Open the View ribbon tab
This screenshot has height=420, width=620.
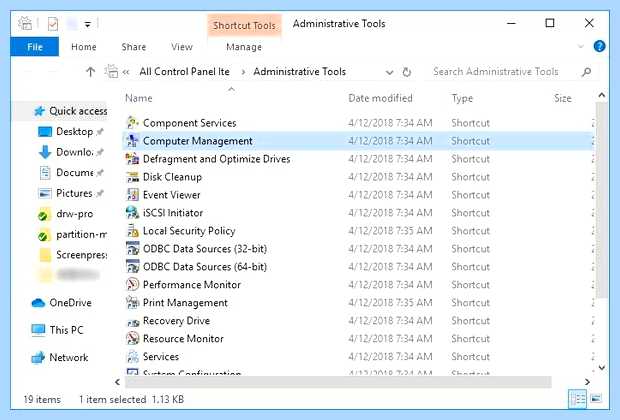[x=182, y=47]
